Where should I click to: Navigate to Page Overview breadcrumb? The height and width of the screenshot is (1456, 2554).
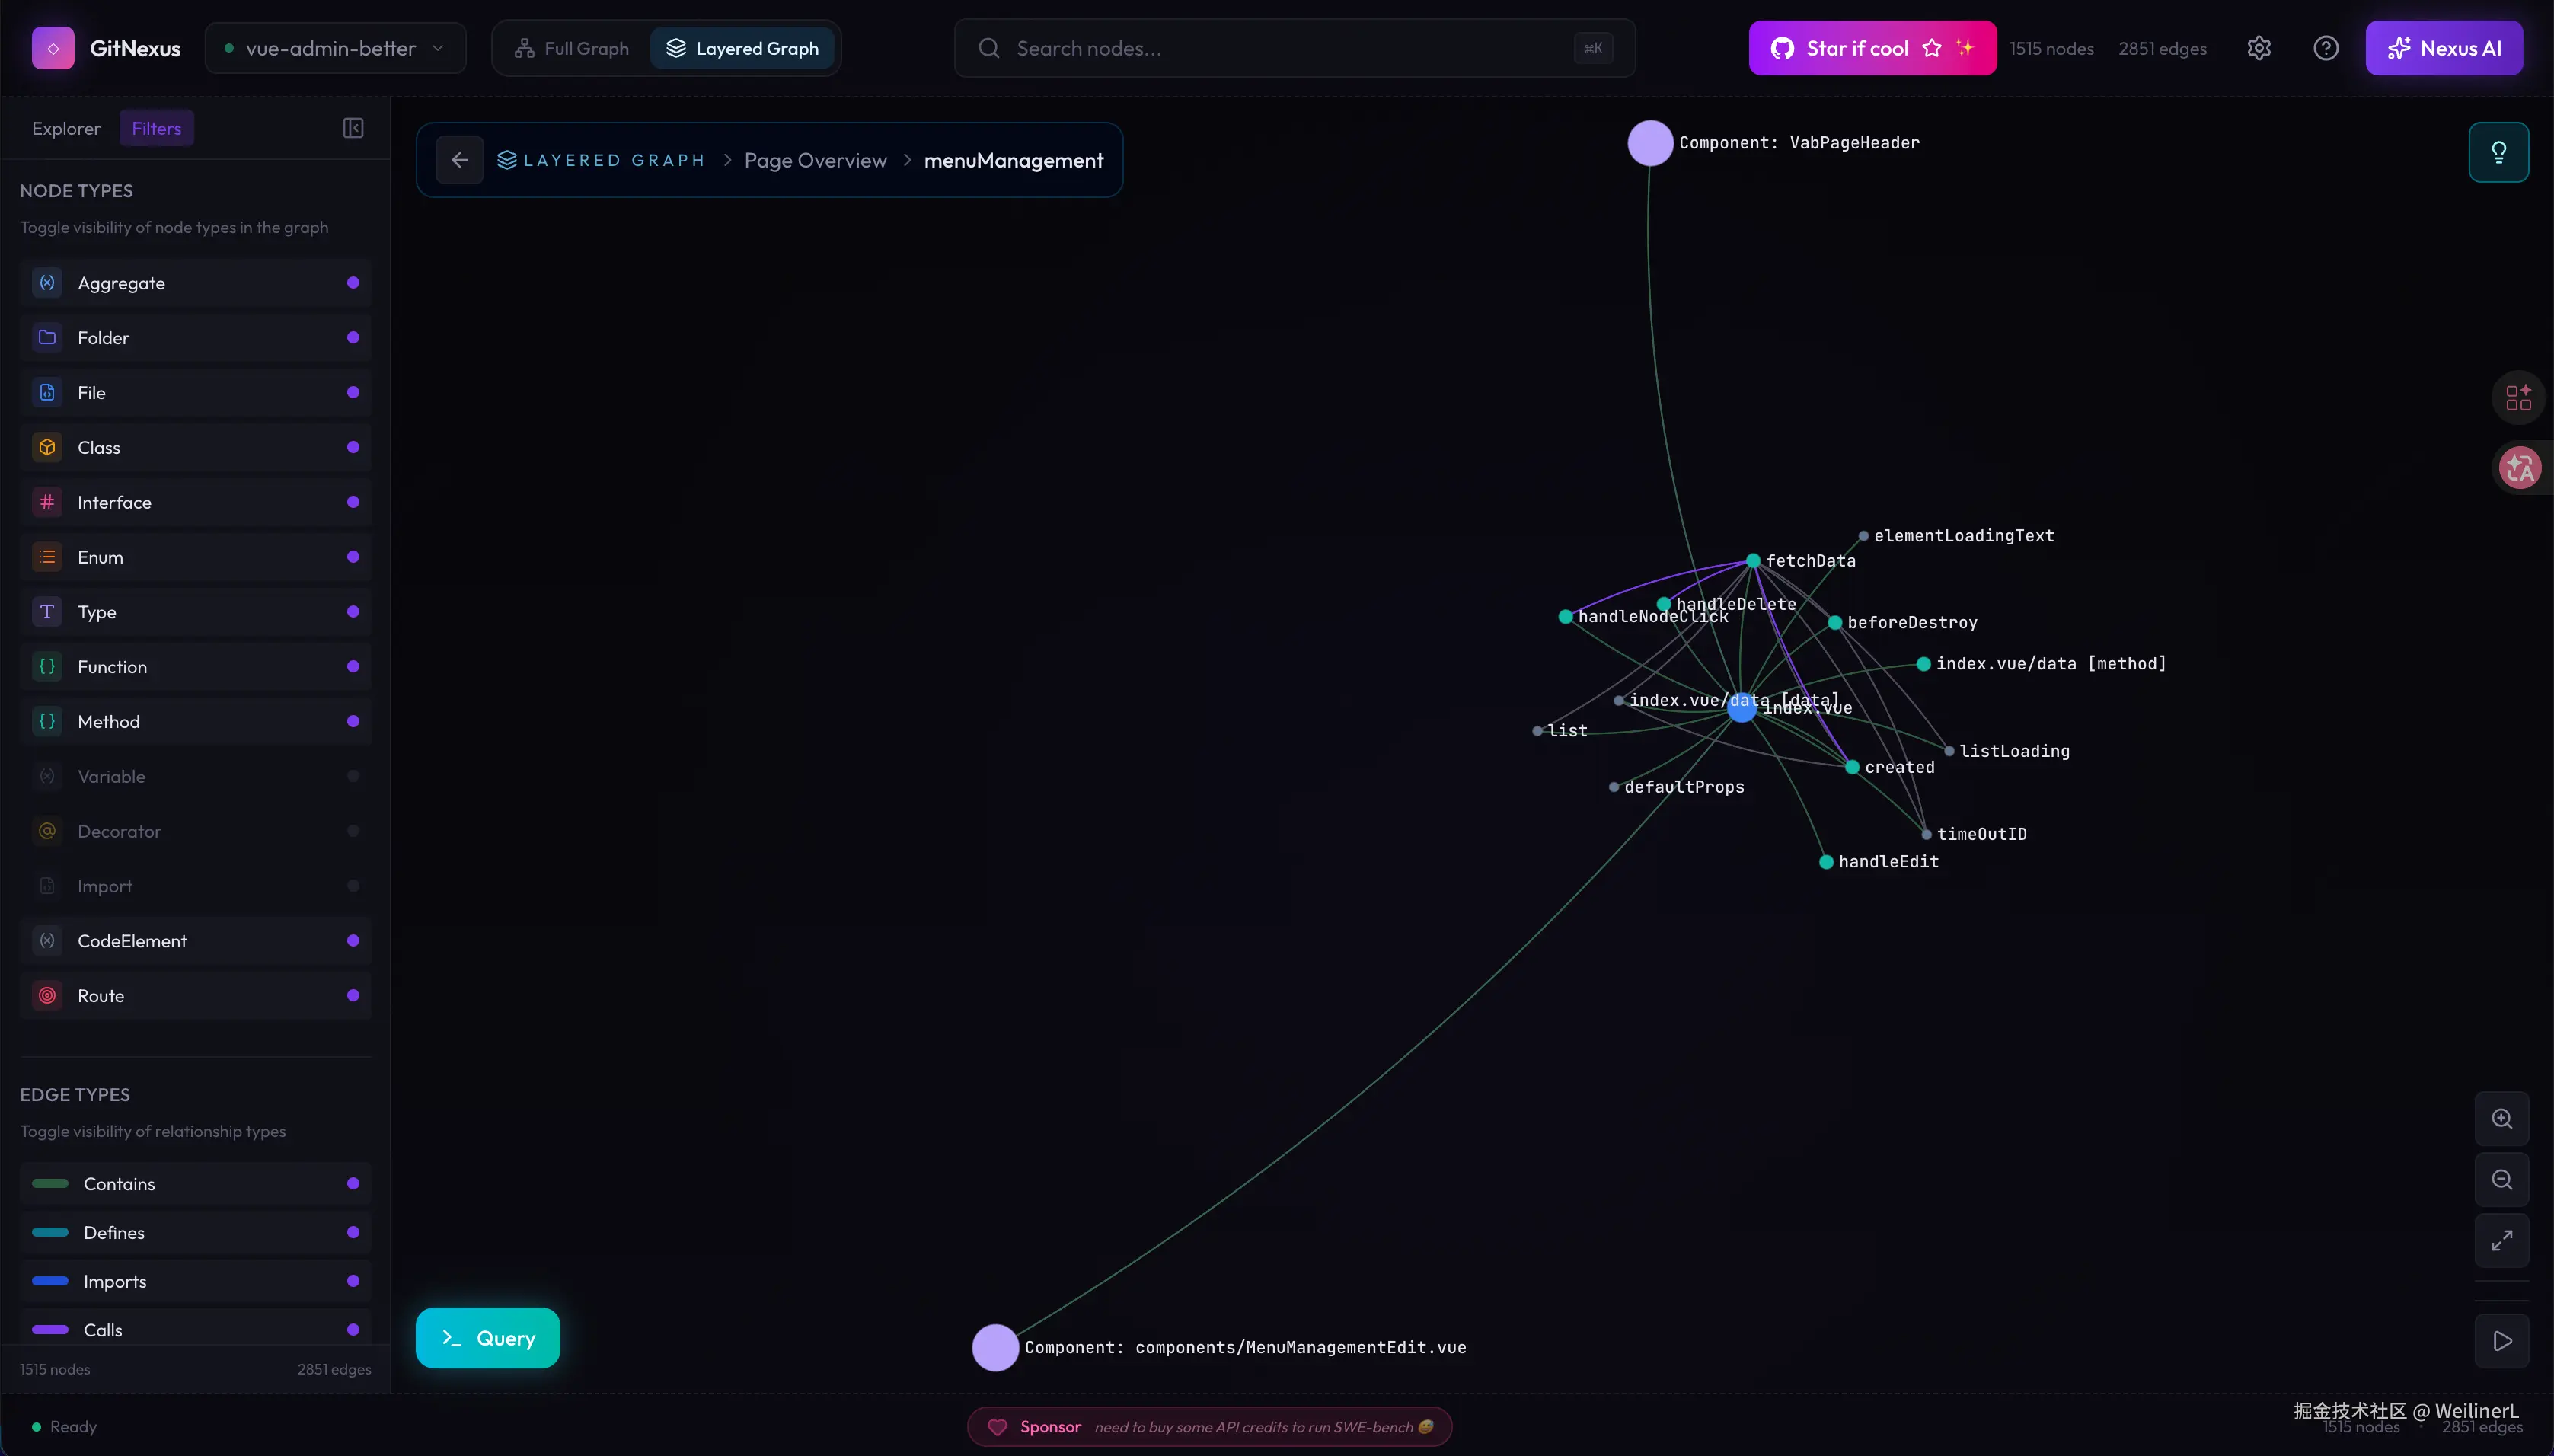click(x=815, y=160)
